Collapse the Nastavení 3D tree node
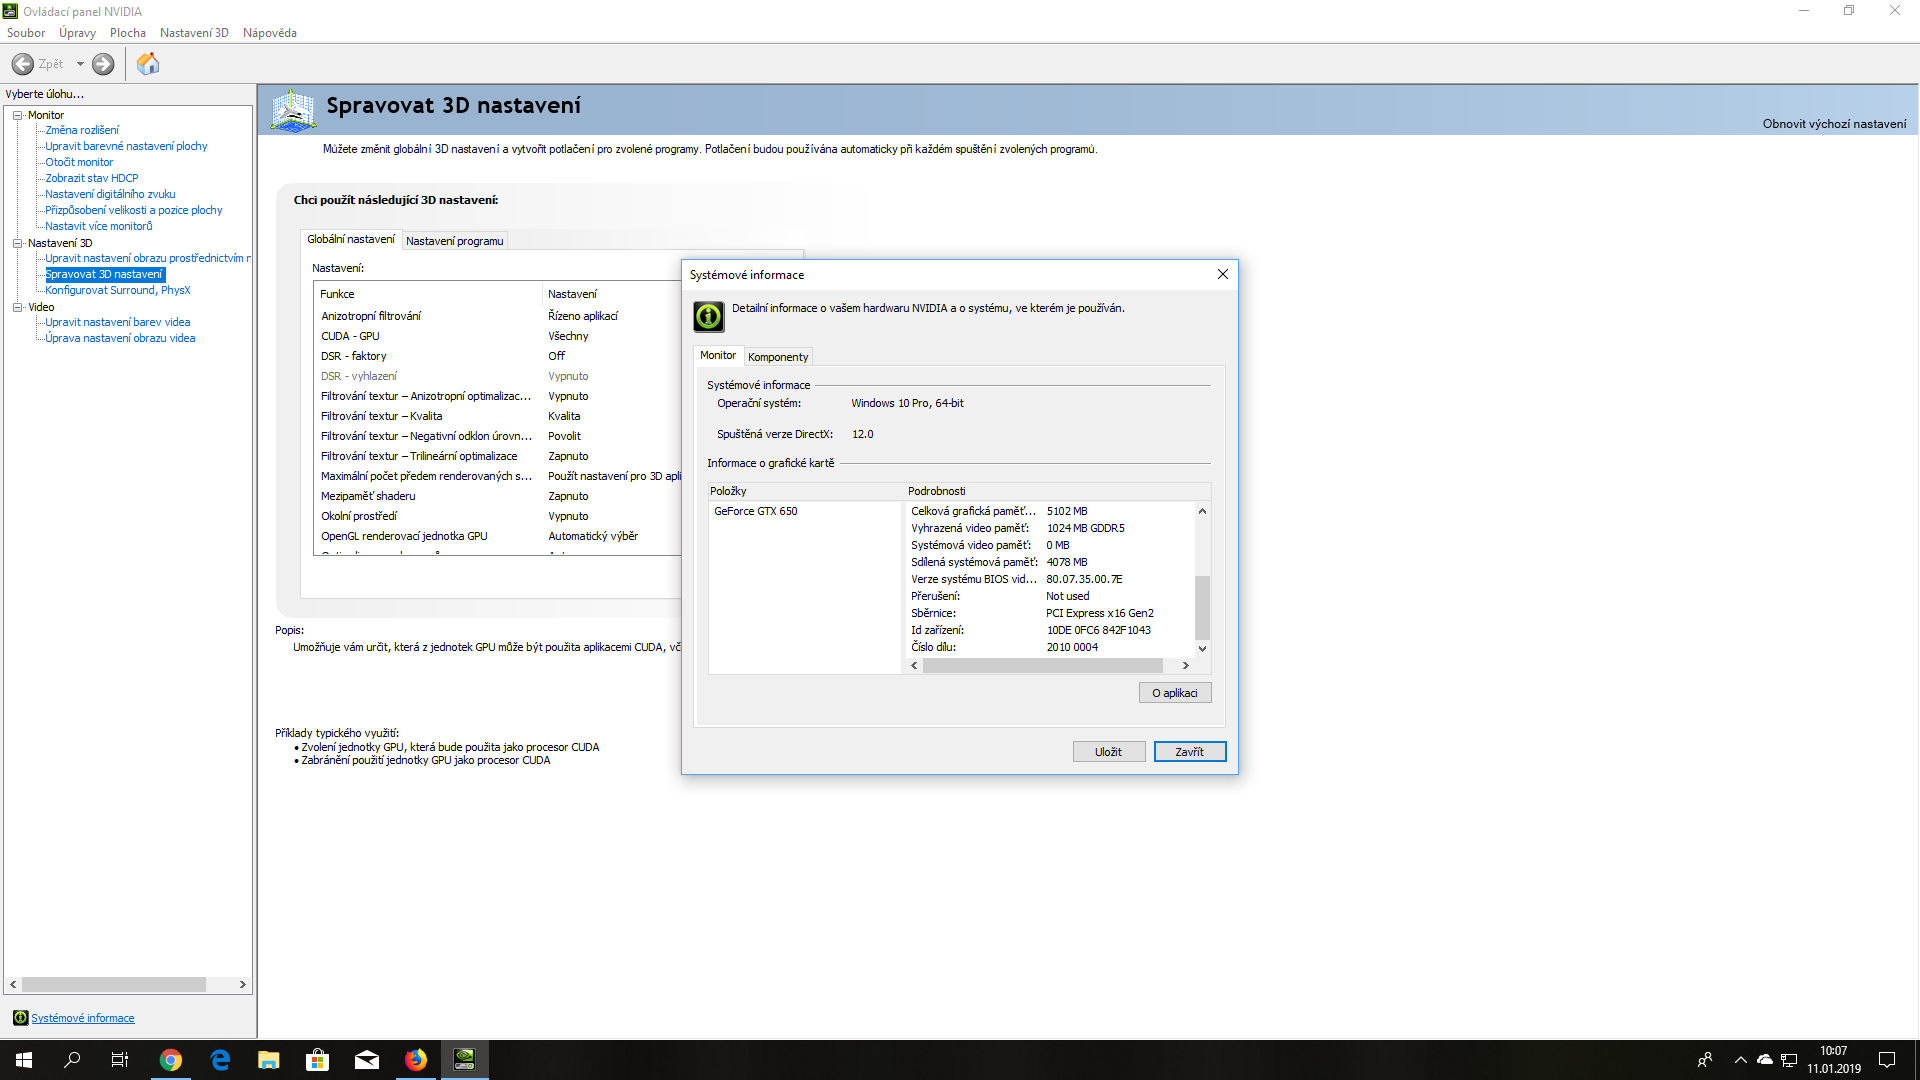This screenshot has height=1080, width=1920. pyautogui.click(x=17, y=243)
